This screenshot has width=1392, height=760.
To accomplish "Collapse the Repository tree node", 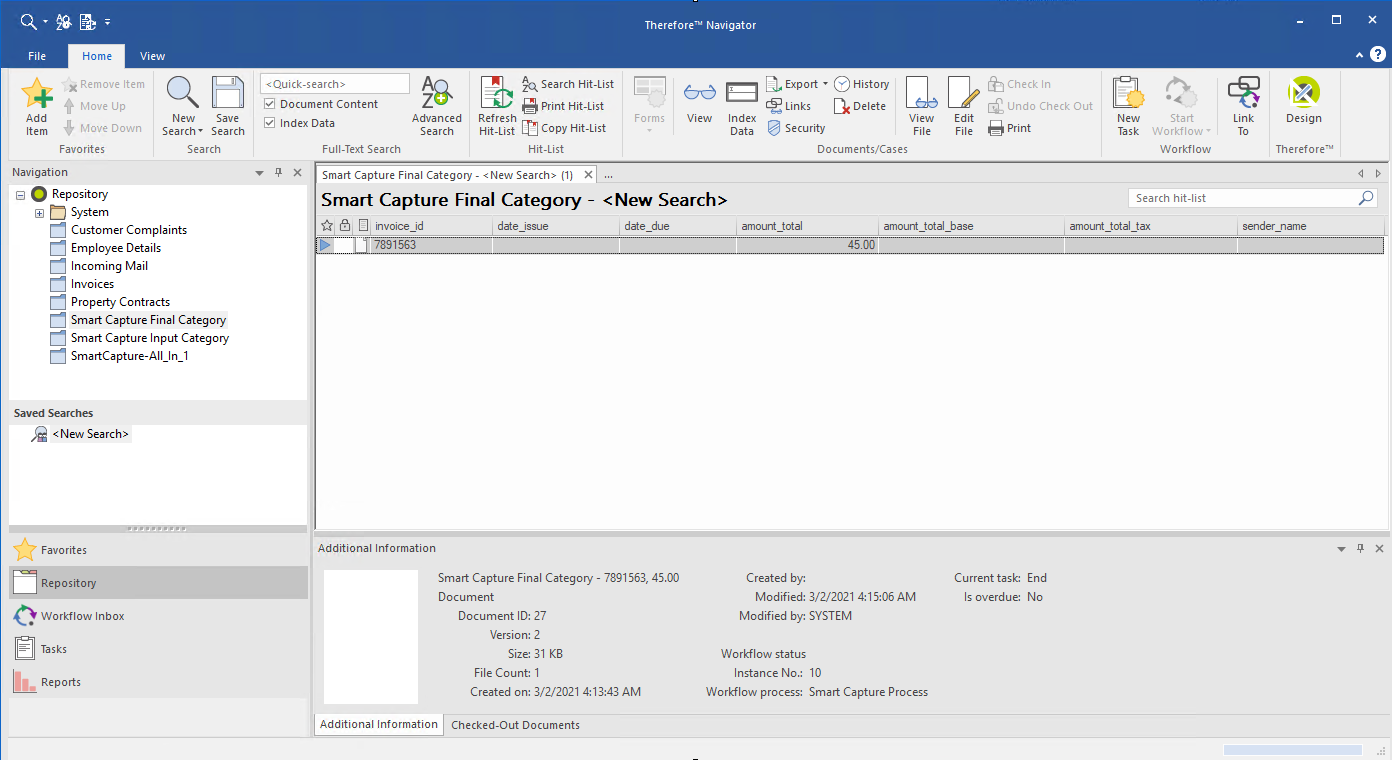I will tap(21, 194).
